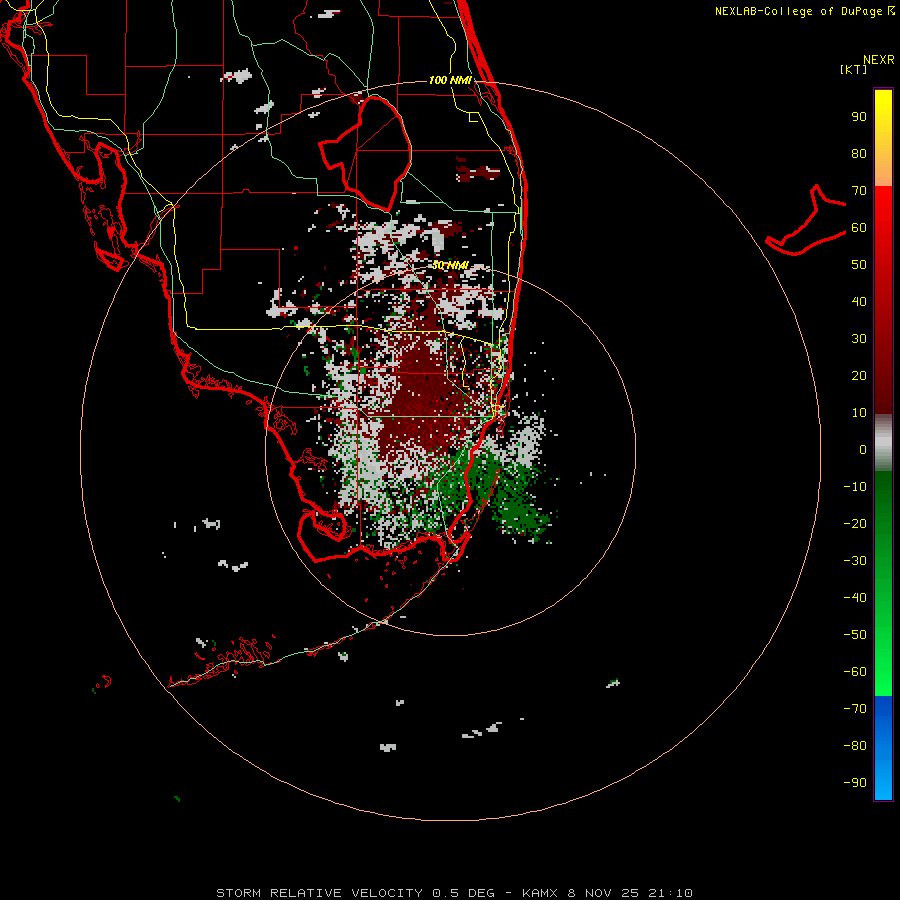Click the Bahamas island outline at right
The height and width of the screenshot is (900, 900).
[806, 220]
